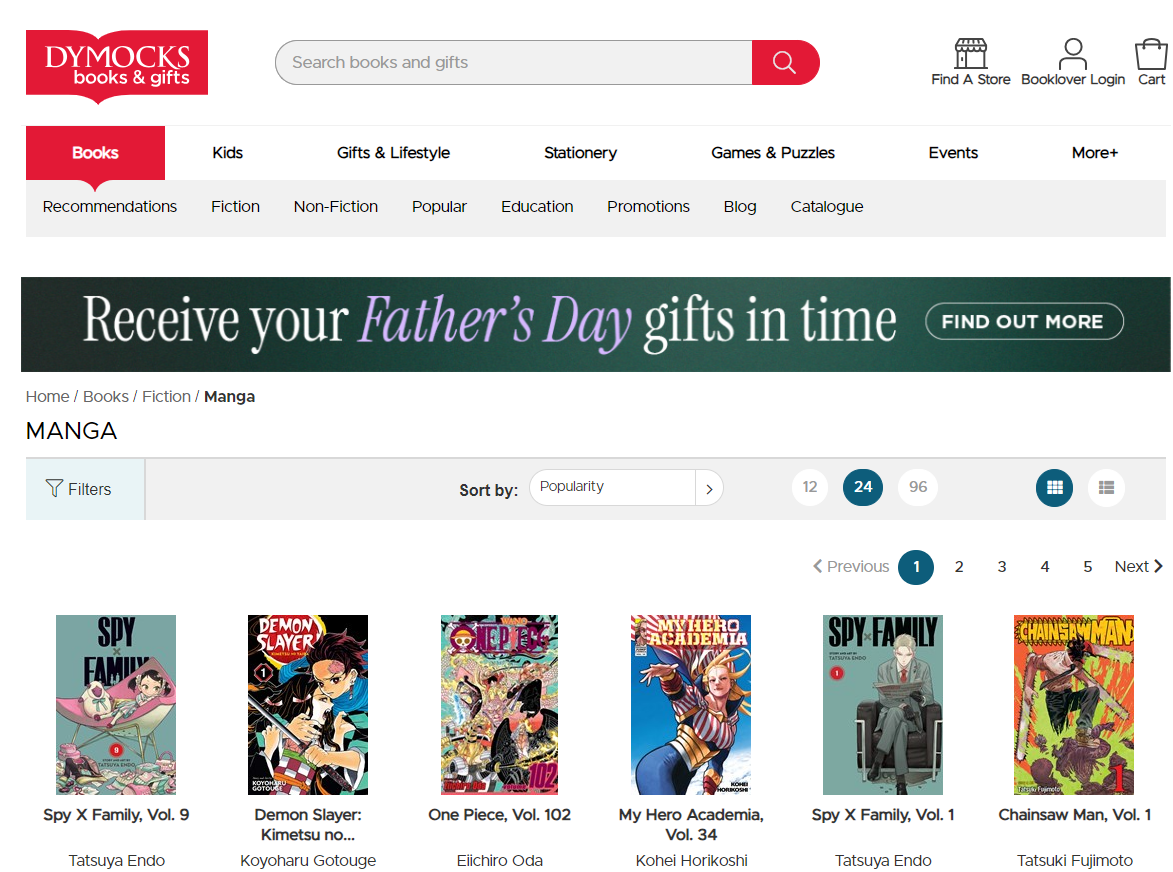This screenshot has width=1173, height=872.
Task: Type in the Search books and gifts field
Action: [513, 63]
